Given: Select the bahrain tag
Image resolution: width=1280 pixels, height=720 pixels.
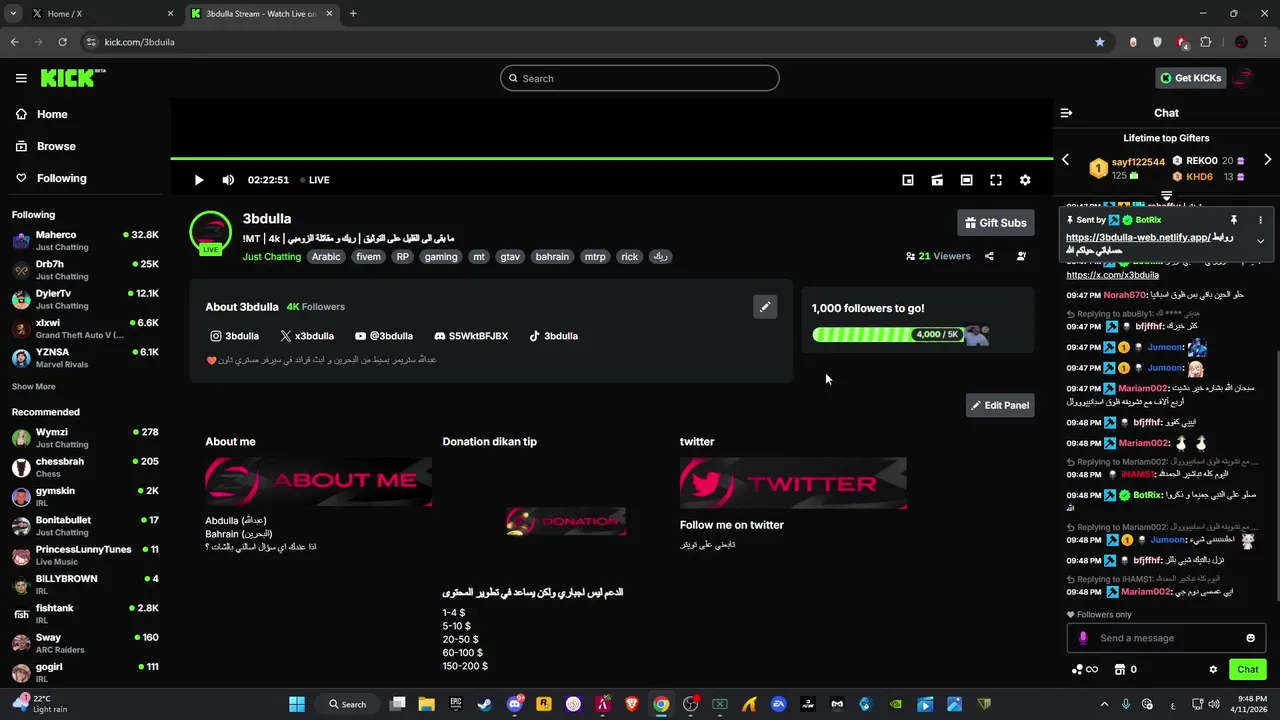Looking at the screenshot, I should click(552, 257).
